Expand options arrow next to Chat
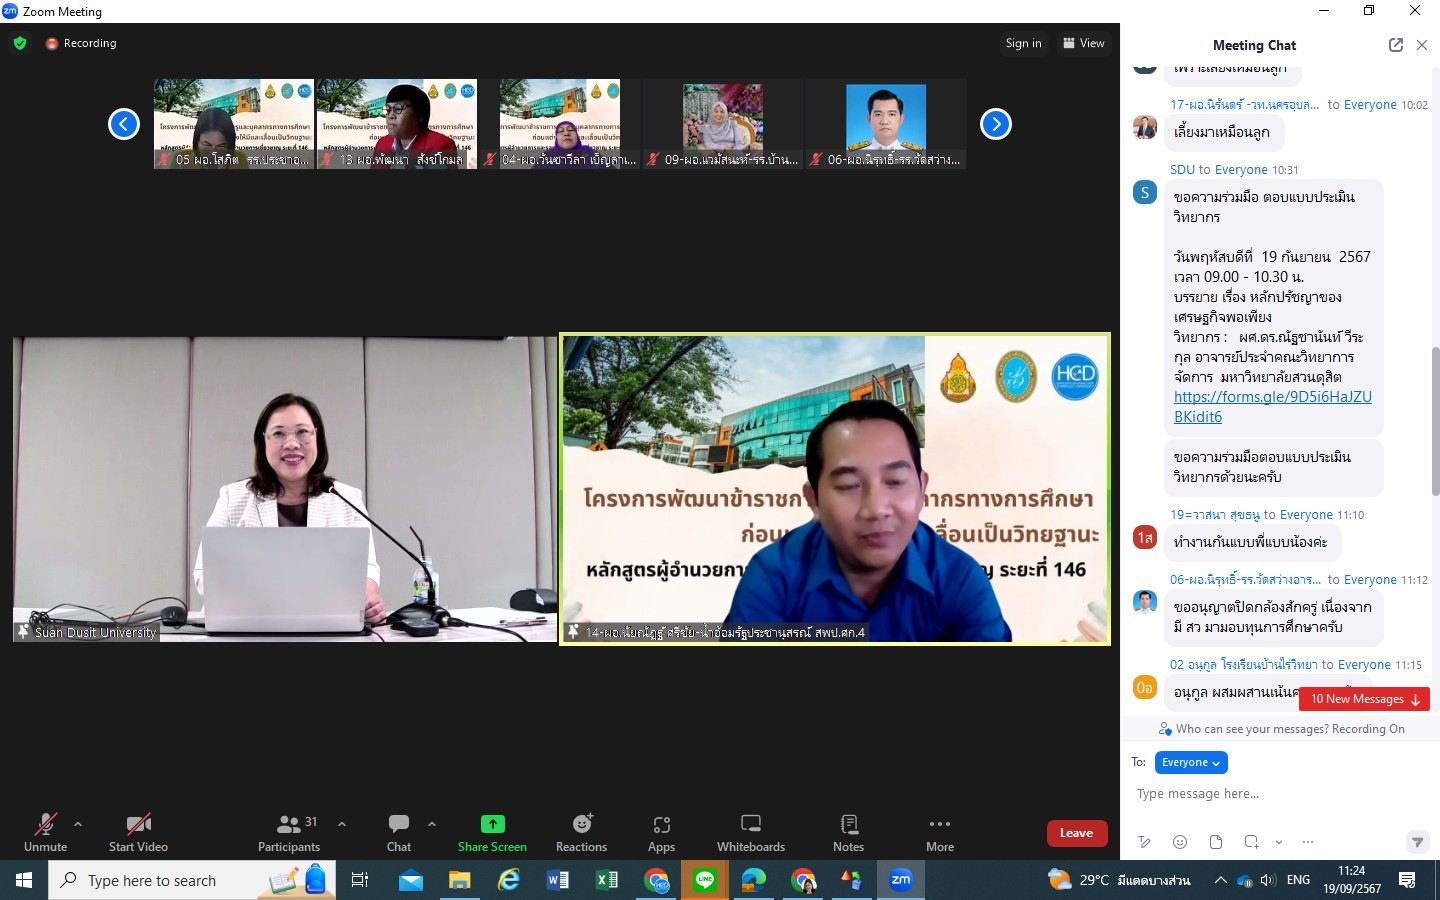Image resolution: width=1440 pixels, height=900 pixels. [x=432, y=824]
